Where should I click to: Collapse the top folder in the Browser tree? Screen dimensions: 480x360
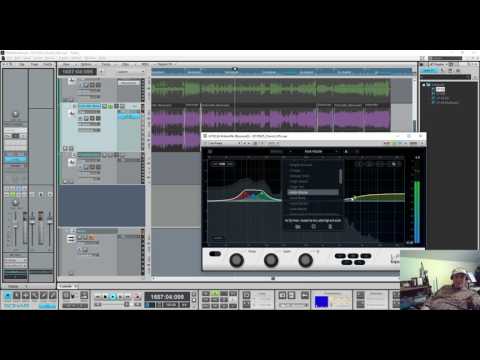tap(424, 85)
